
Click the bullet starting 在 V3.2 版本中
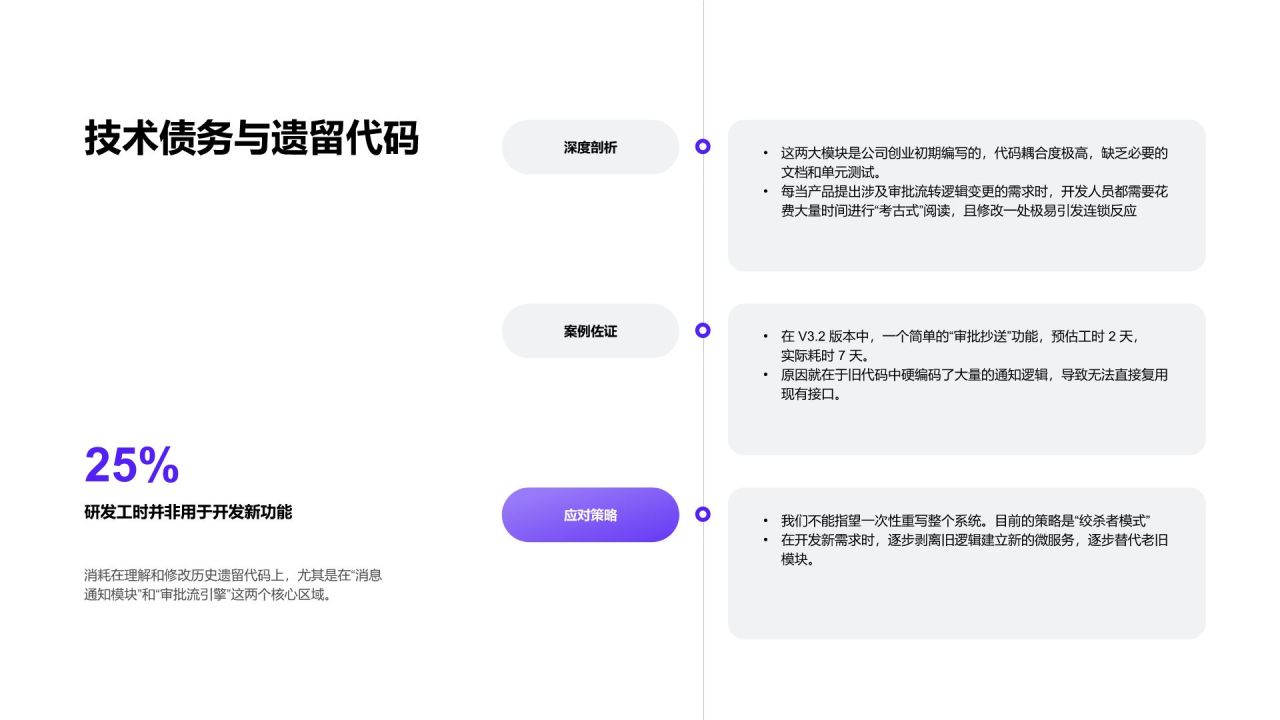(x=950, y=345)
